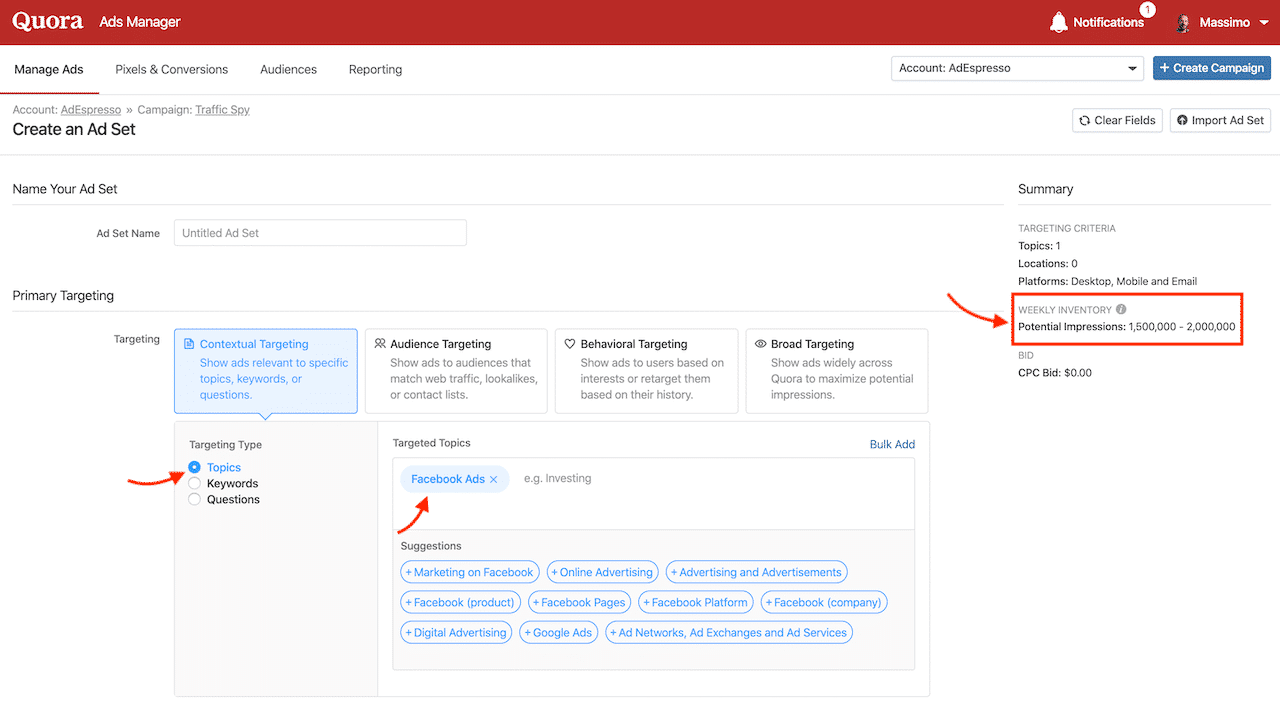This screenshot has width=1280, height=705.
Task: Open the Notifications bell icon
Action: pos(1058,22)
